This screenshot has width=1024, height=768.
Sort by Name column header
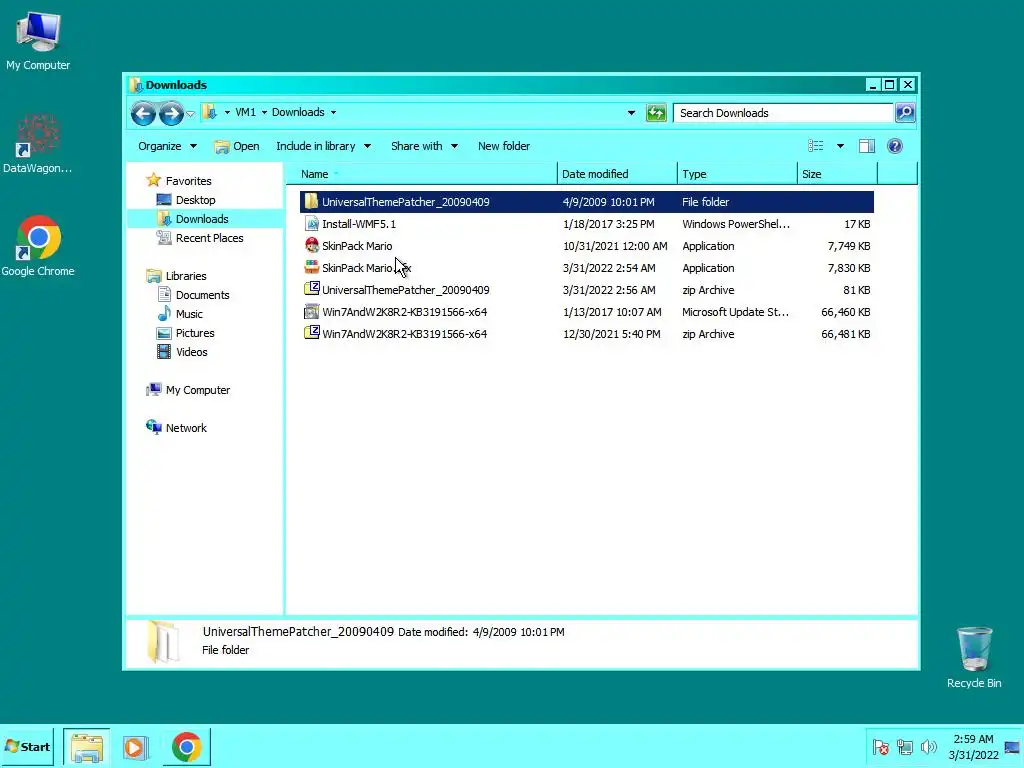[421, 174]
